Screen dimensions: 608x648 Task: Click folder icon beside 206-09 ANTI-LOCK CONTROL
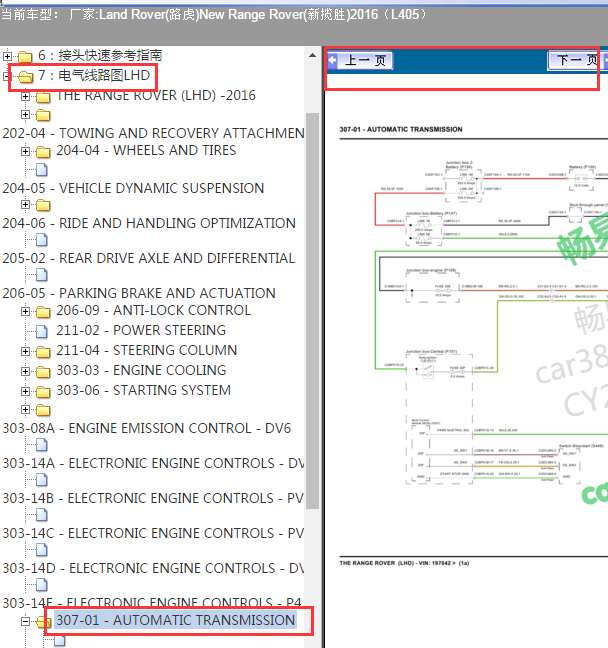[x=43, y=312]
